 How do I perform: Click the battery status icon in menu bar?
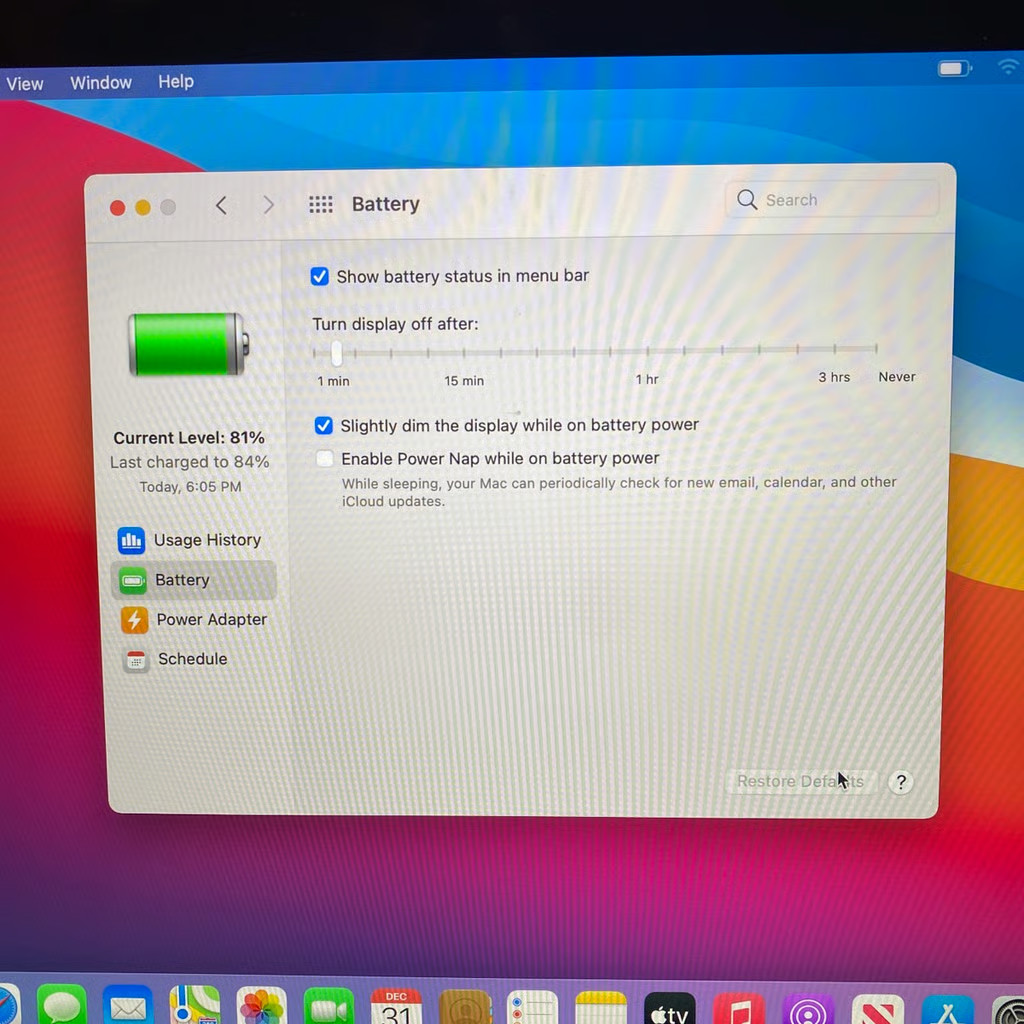click(954, 68)
